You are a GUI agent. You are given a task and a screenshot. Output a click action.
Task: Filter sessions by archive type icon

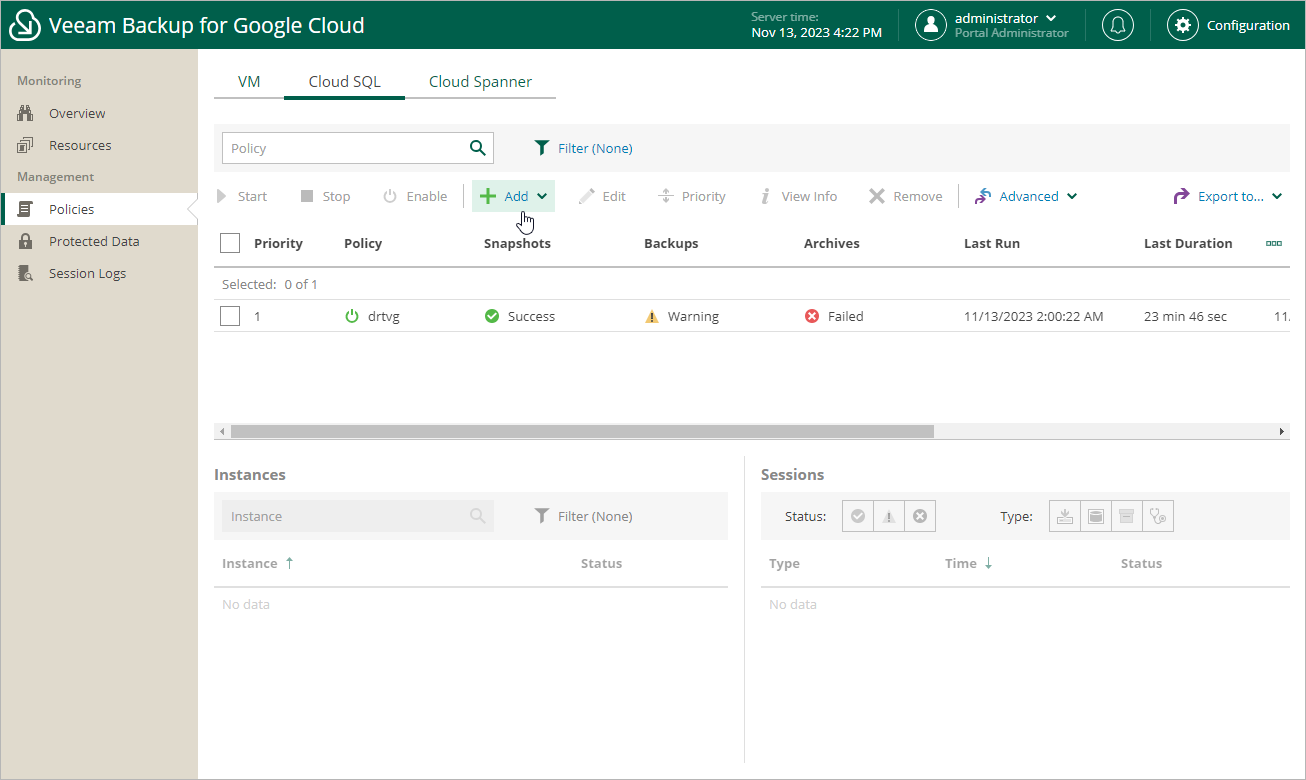coord(1127,516)
